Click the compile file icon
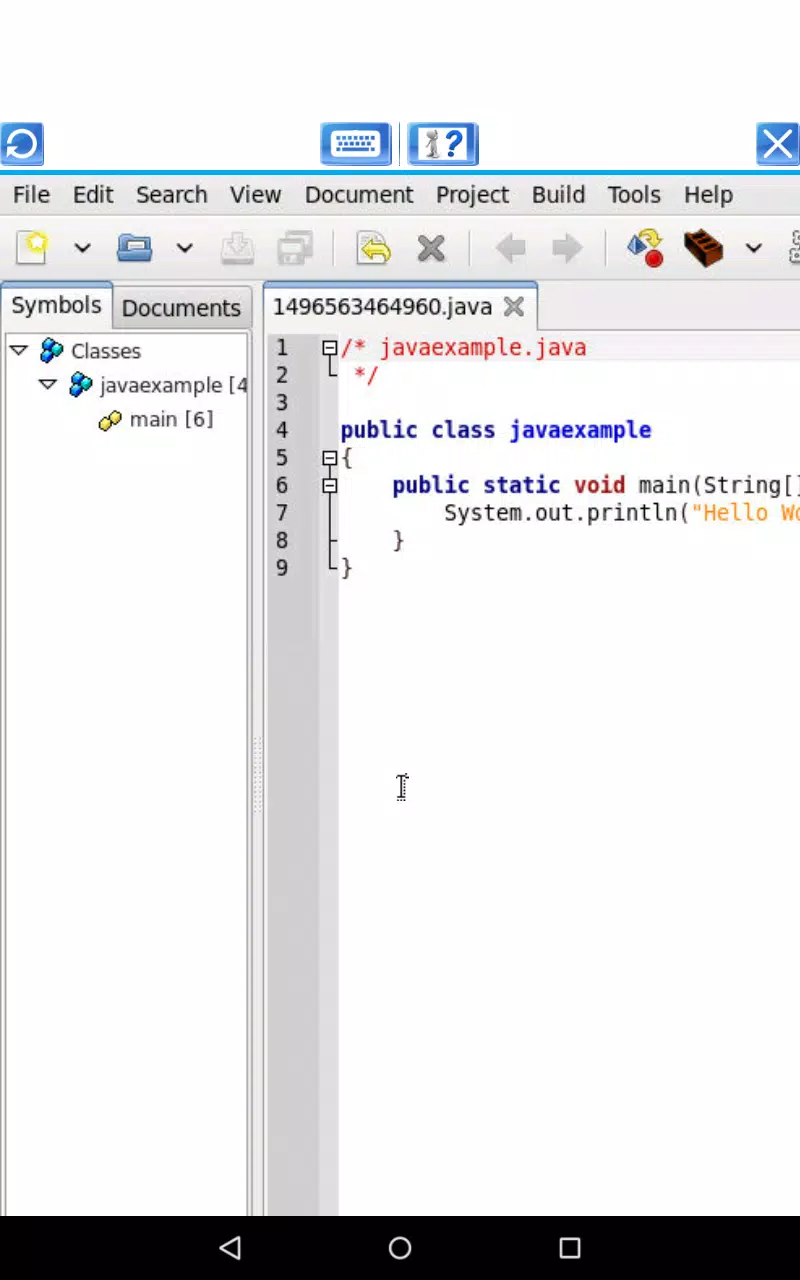The width and height of the screenshot is (800, 1280). click(645, 248)
